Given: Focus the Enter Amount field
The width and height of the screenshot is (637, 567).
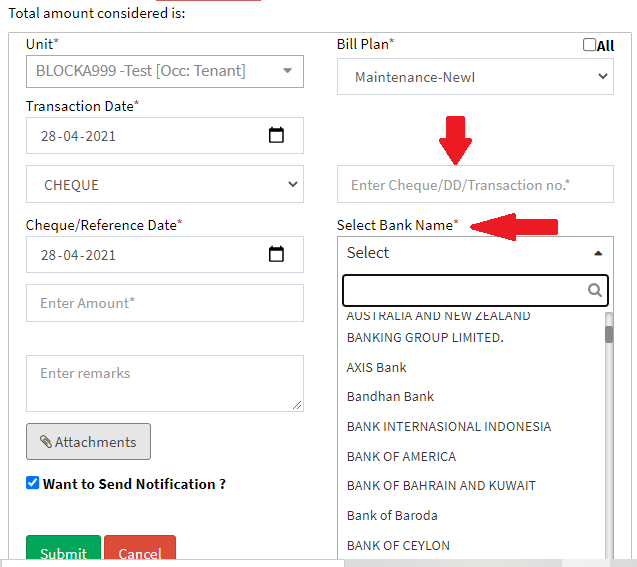Looking at the screenshot, I should [165, 303].
